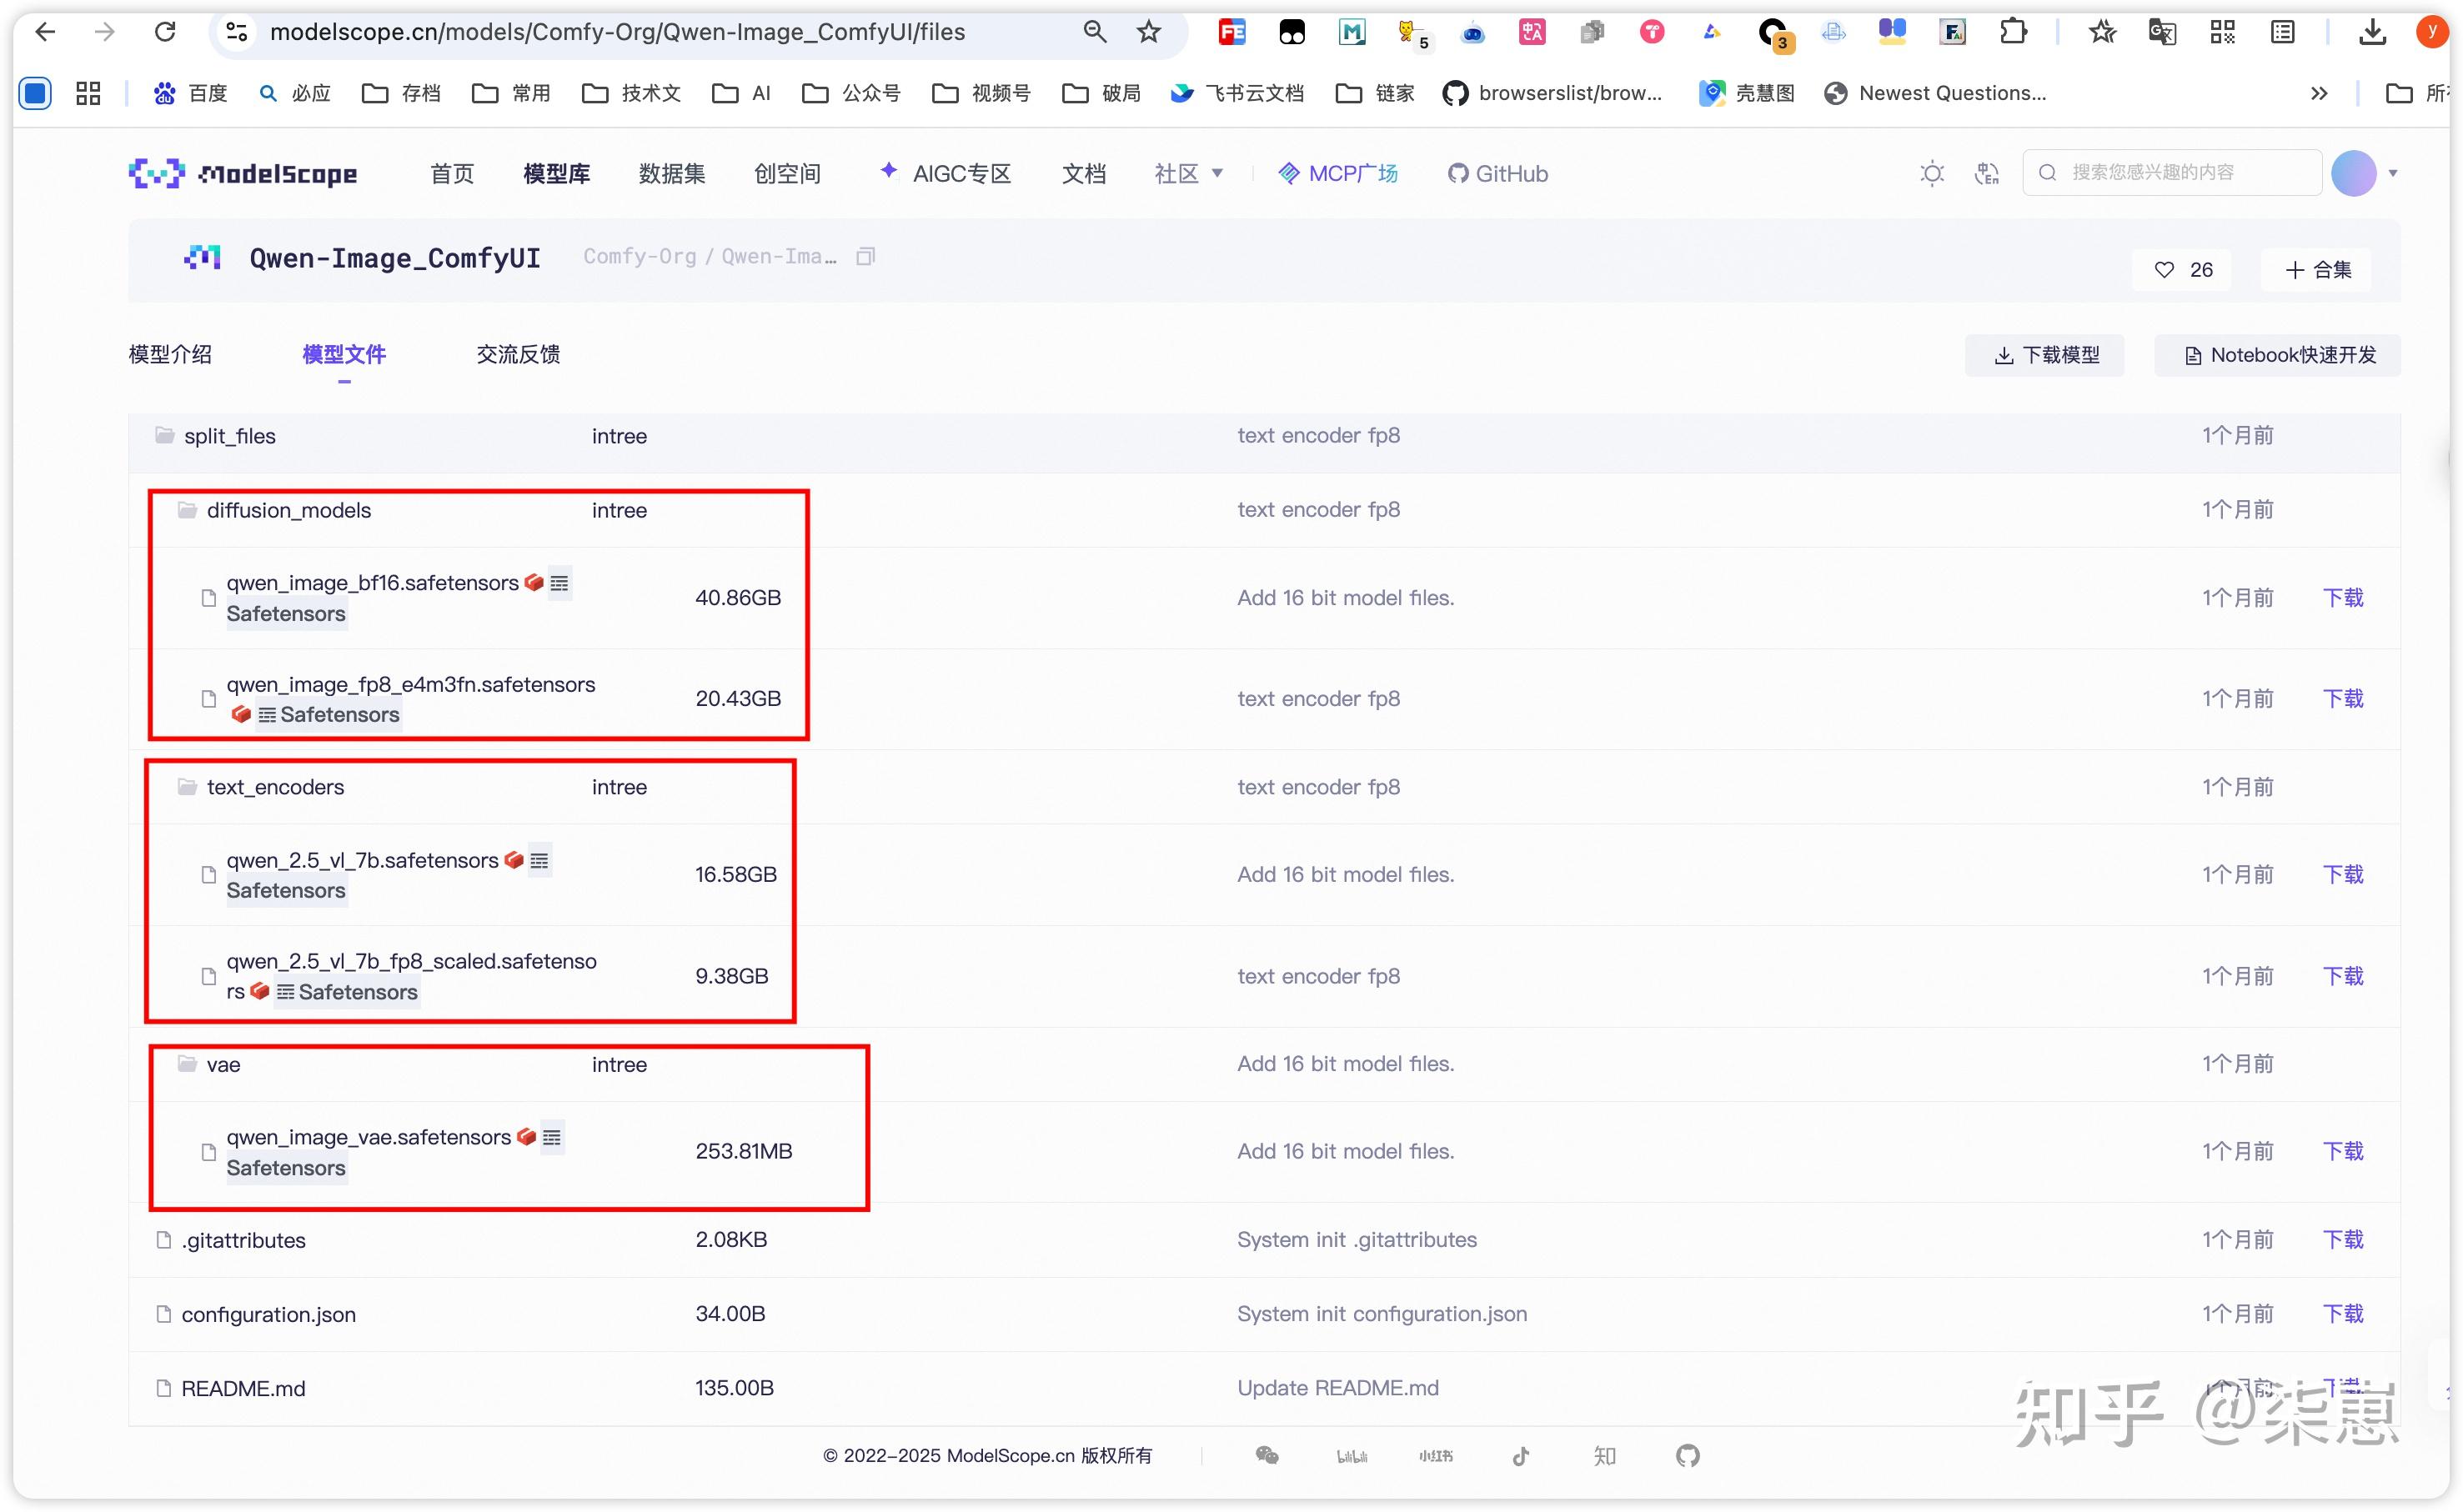The image size is (2463, 1512).
Task: Bookmark this page with star icon
Action: click(1148, 32)
